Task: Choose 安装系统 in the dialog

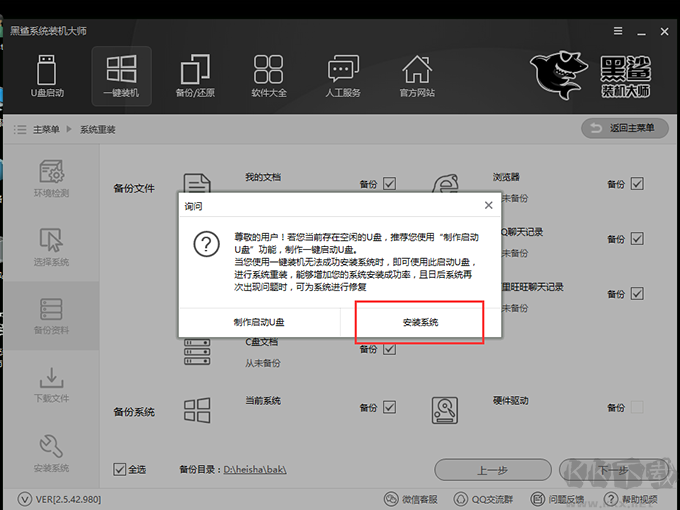Action: [420, 322]
